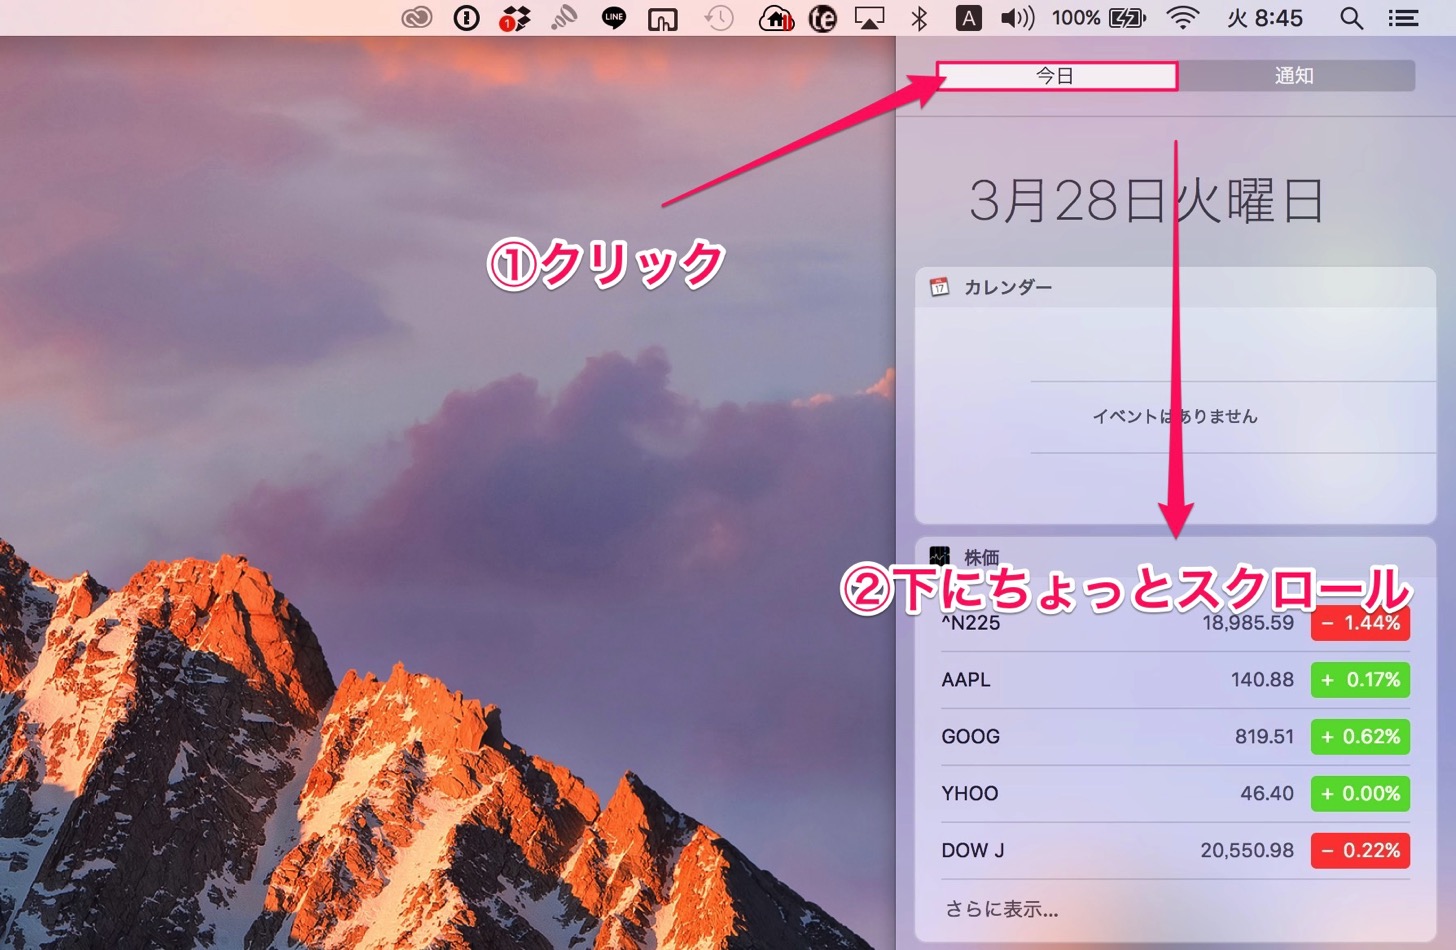This screenshot has width=1456, height=950.
Task: Click the イベントはありません message
Action: (x=1175, y=416)
